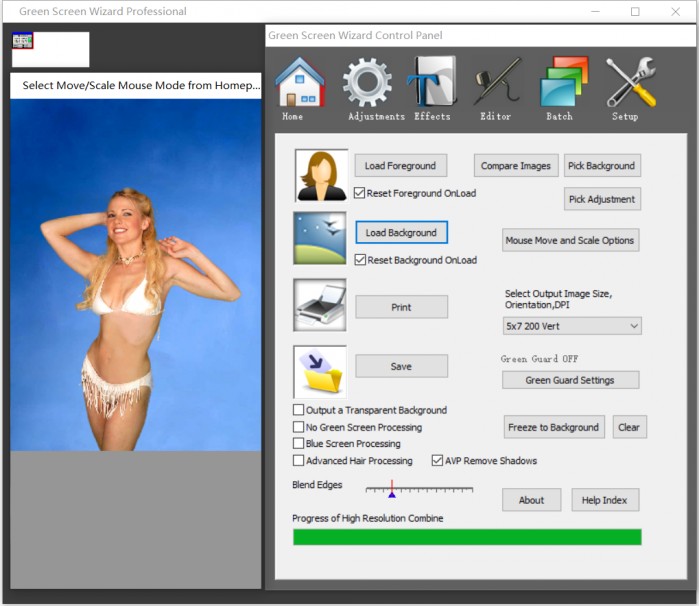Open the output image size dropdown
Screen dimensions: 699x606
pos(572,326)
